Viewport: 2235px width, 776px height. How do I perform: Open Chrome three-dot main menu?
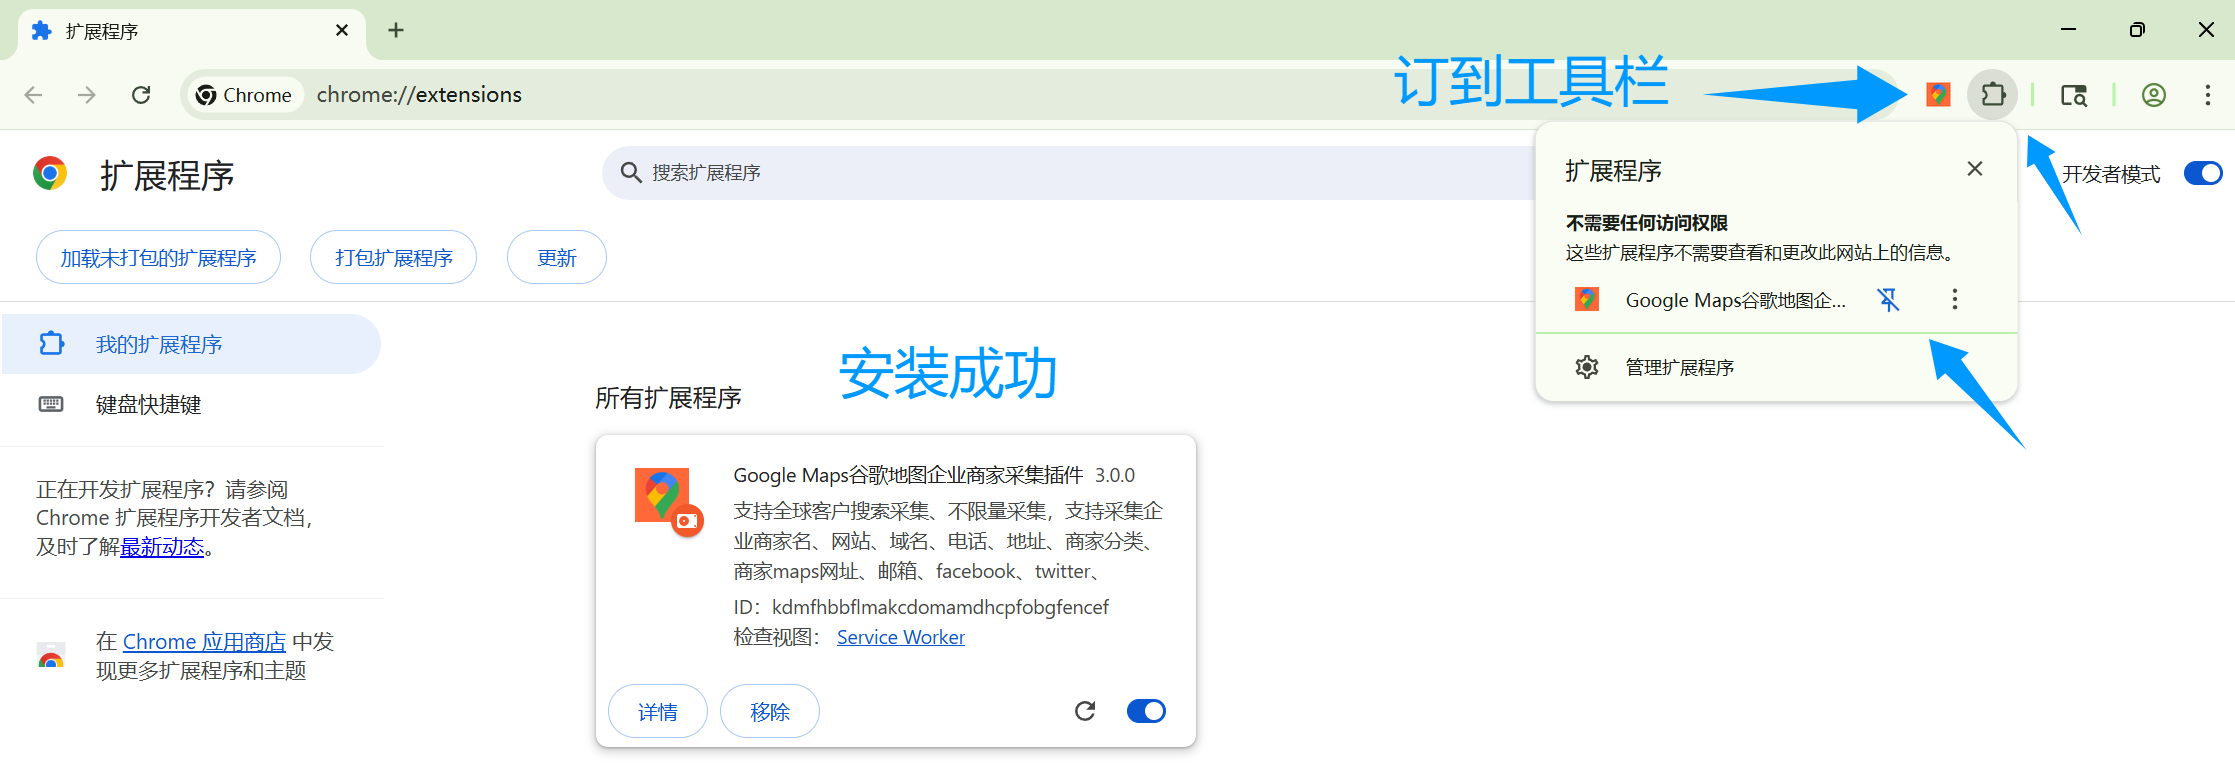tap(2208, 95)
